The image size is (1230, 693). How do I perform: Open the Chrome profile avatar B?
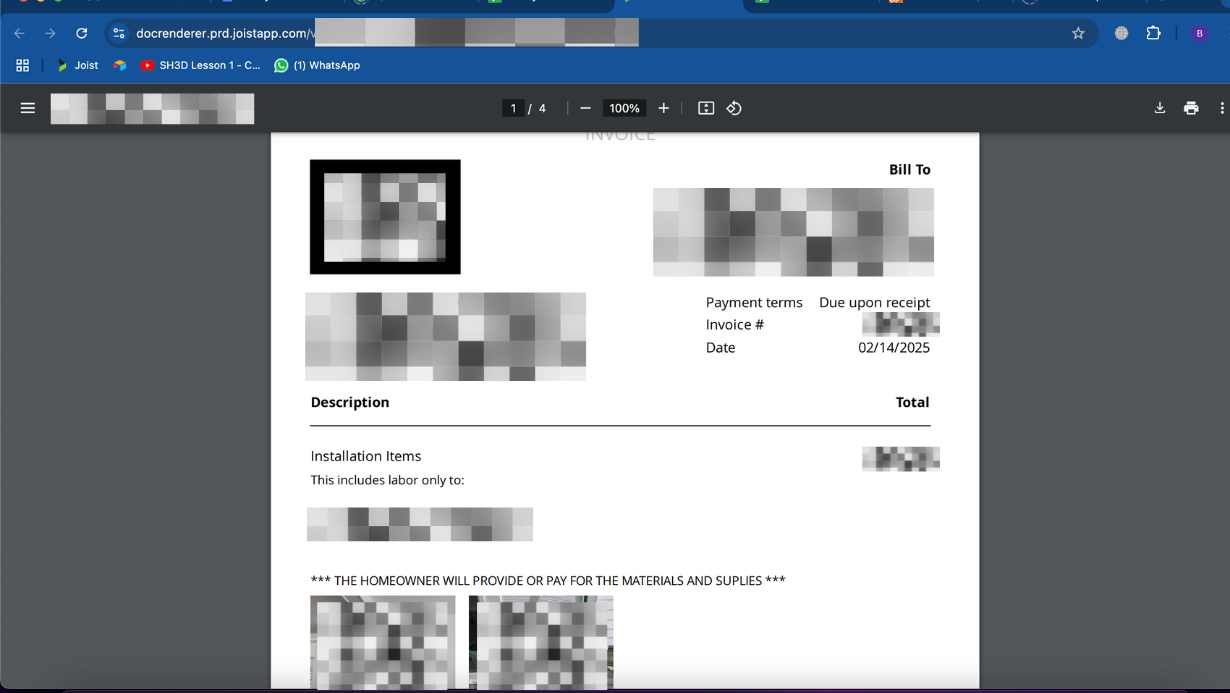(1199, 33)
